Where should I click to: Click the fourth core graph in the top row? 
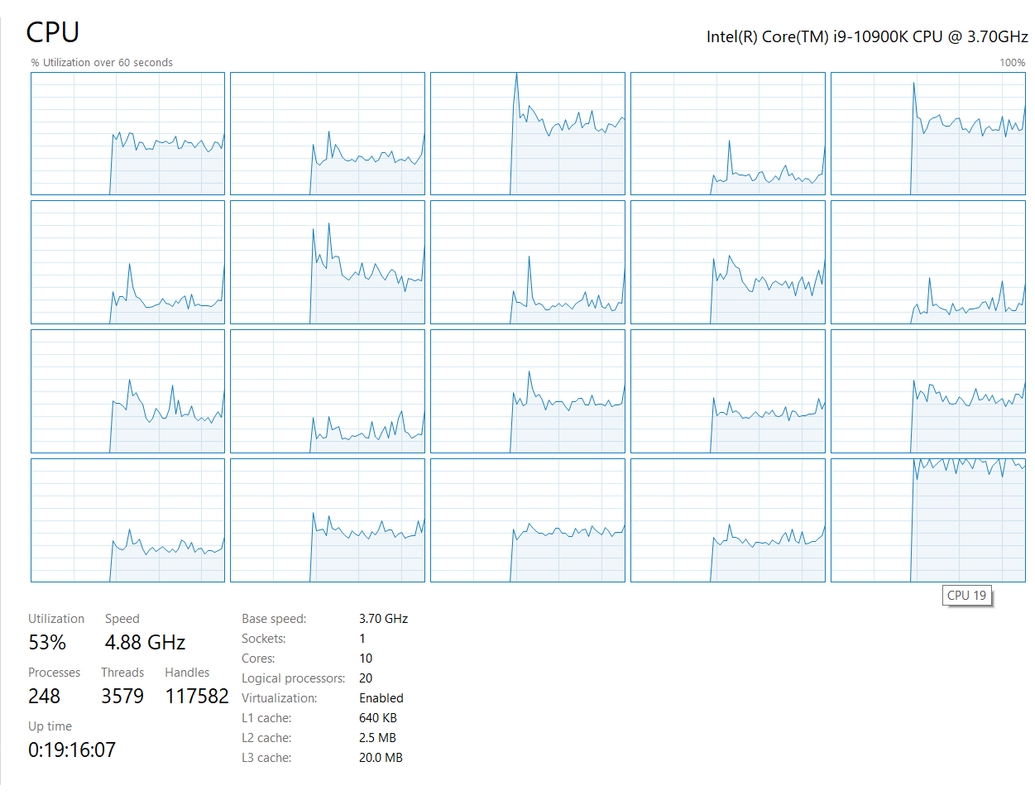click(727, 133)
